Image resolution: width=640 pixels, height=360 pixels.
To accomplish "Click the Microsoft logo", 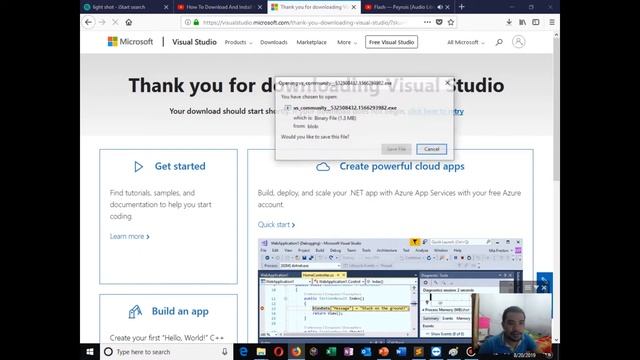I will pos(130,42).
